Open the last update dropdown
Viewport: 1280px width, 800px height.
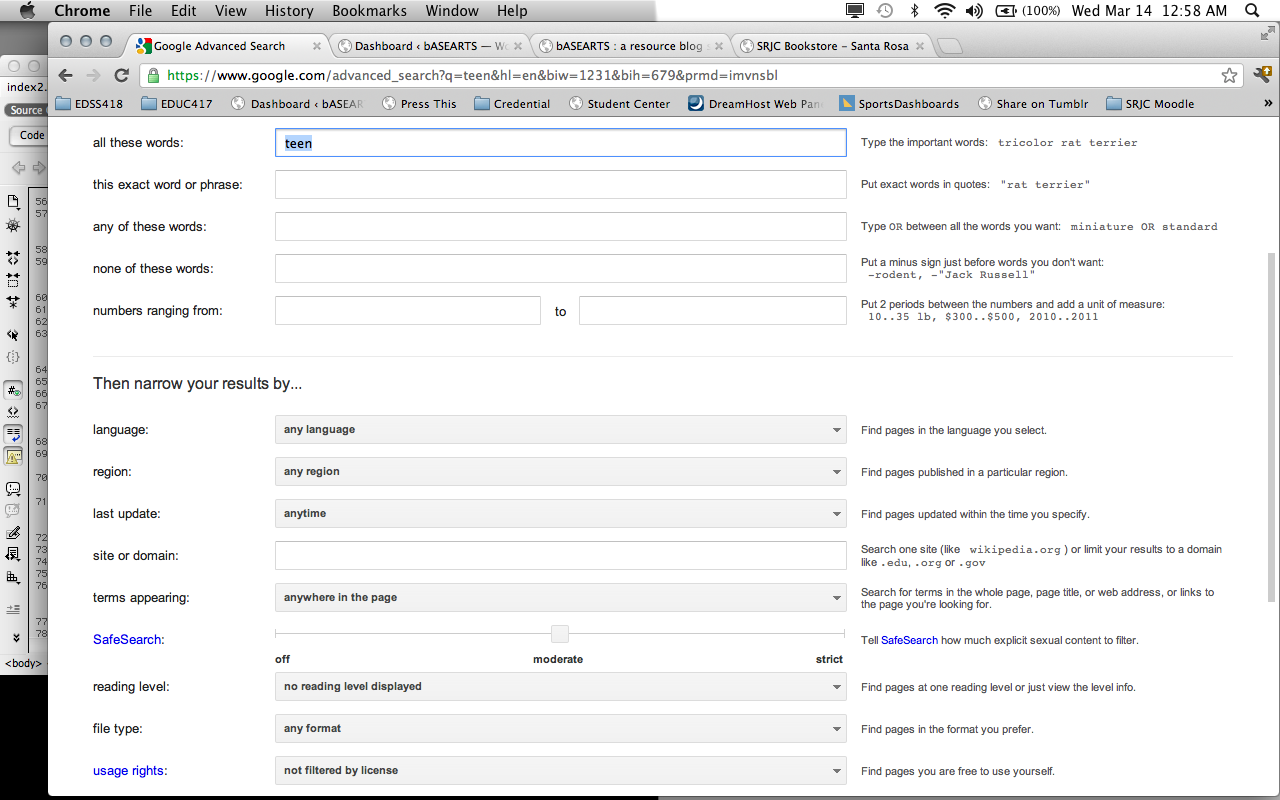(560, 514)
